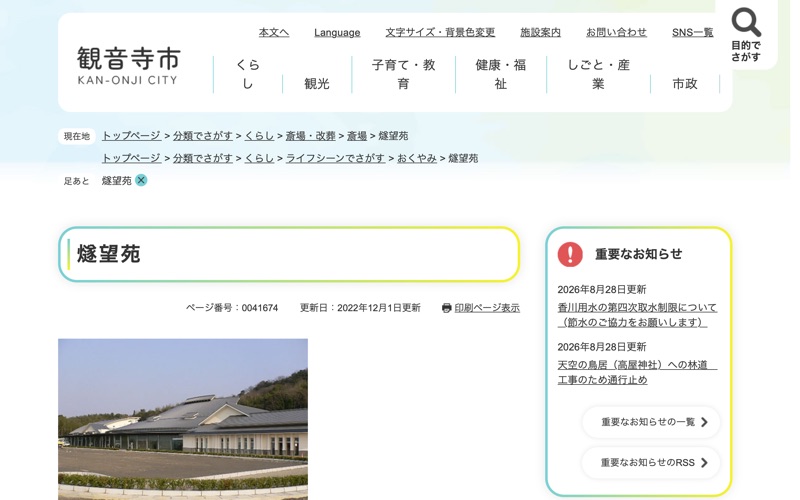Open 香川用水の第四次取水制限について notice
Viewport: 800px width, 500px height.
637,315
